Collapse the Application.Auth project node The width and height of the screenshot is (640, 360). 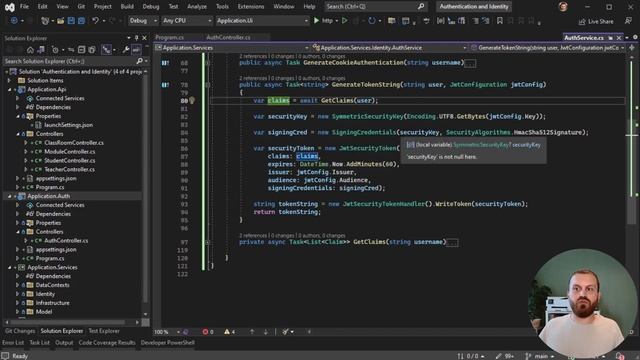[10, 196]
